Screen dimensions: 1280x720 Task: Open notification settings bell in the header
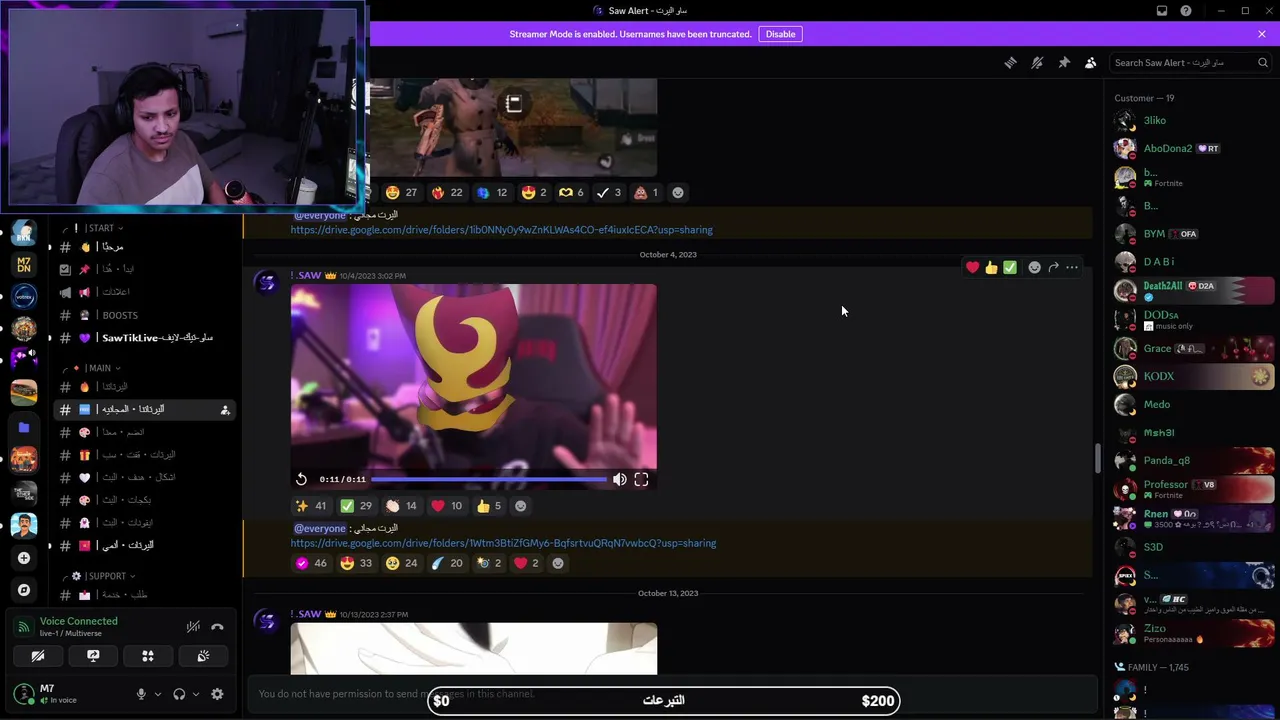[x=1037, y=62]
